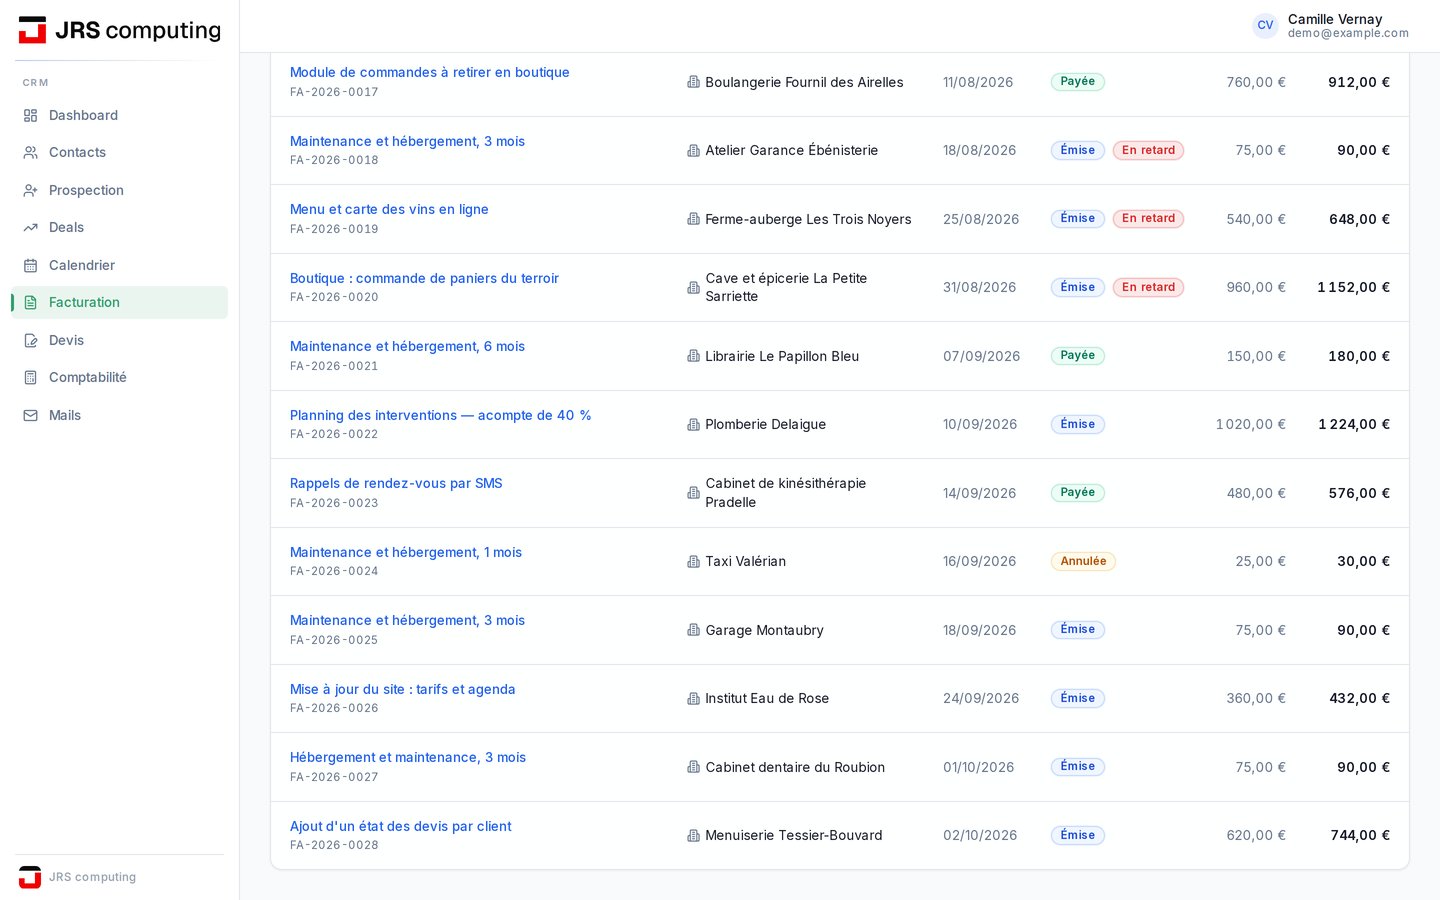
Task: Click the Payée badge for Librairie Le Papillon Bleu
Action: [1077, 356]
